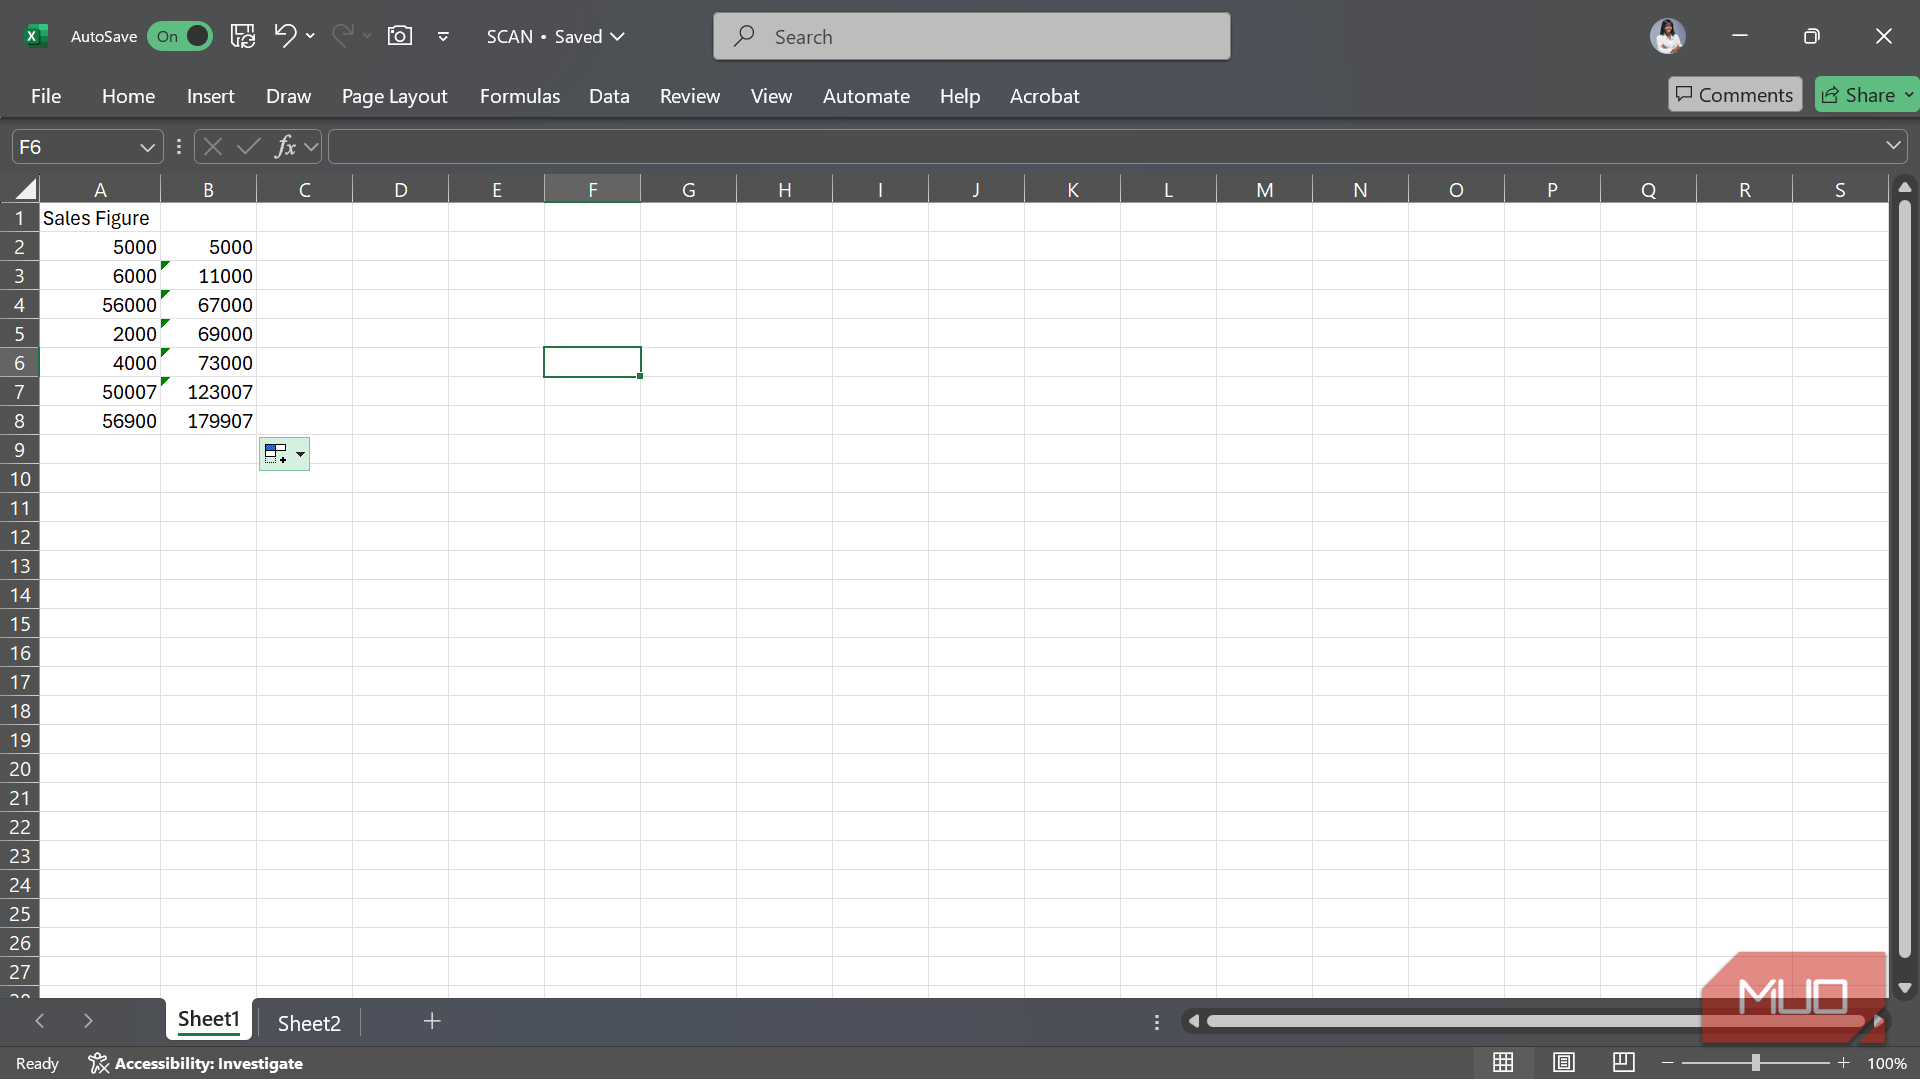Image resolution: width=1920 pixels, height=1080 pixels.
Task: Open the Name Box dropdown arrow
Action: (148, 147)
